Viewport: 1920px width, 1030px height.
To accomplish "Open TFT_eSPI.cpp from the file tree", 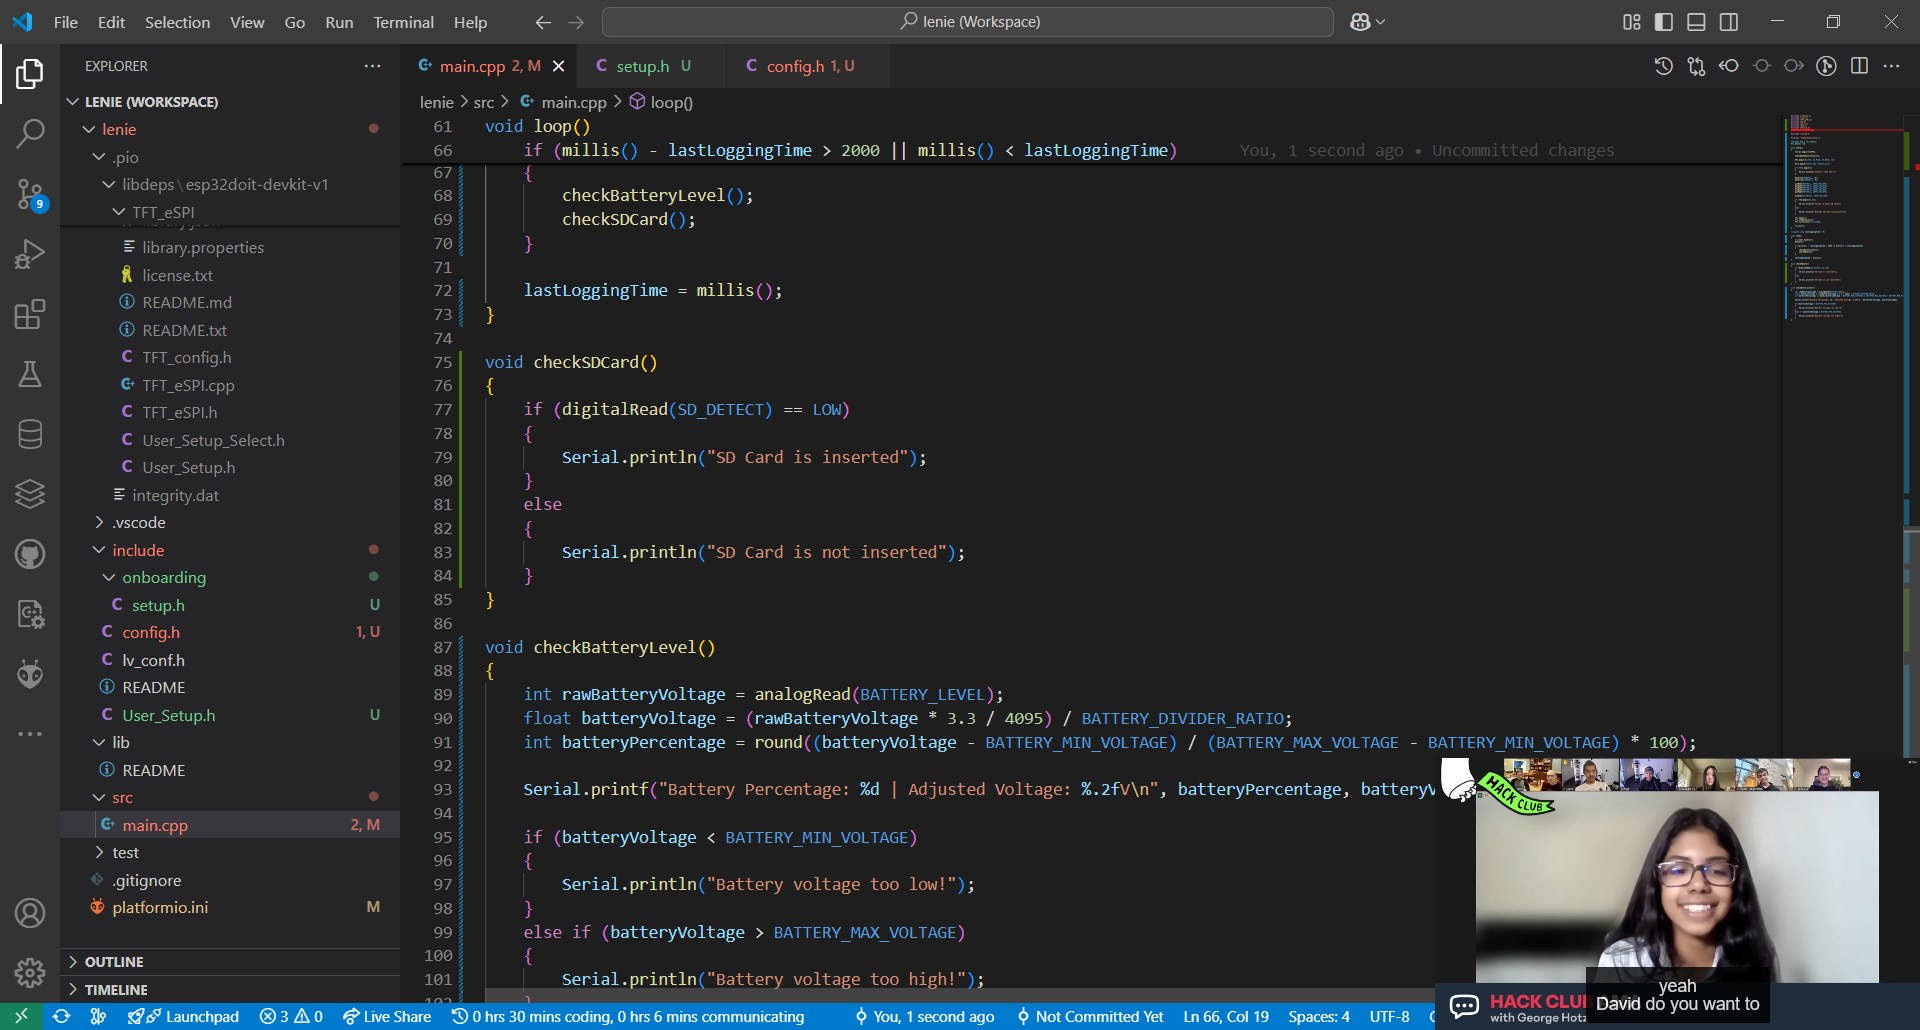I will tap(188, 385).
